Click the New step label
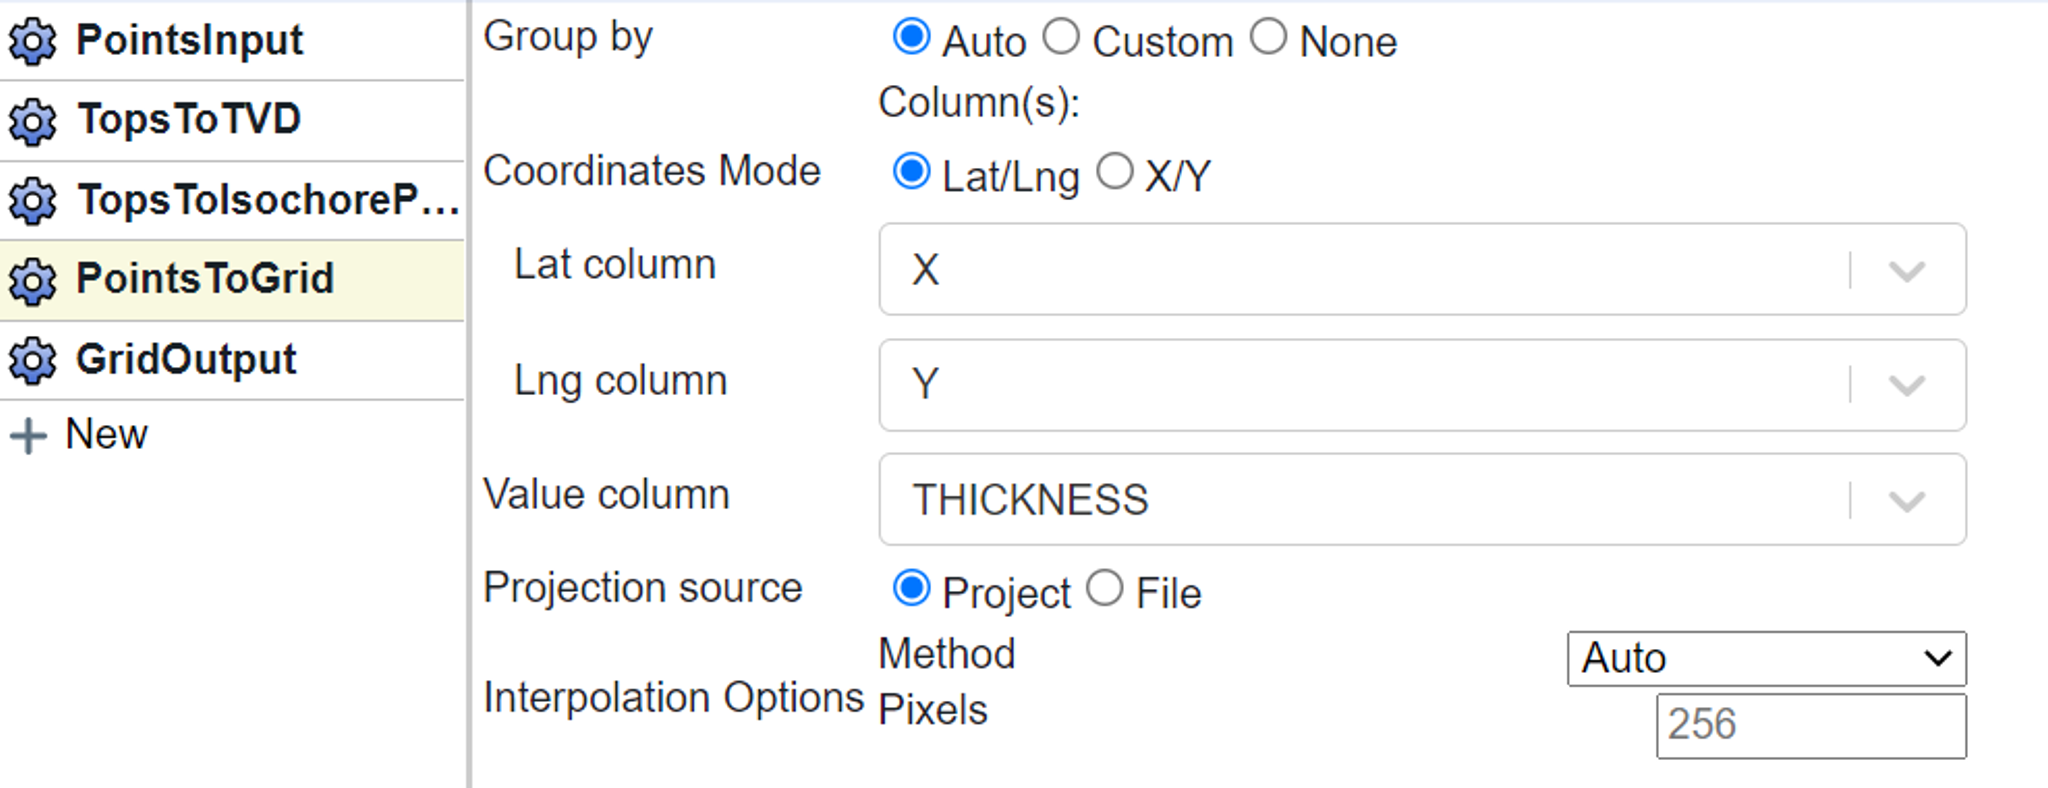 click(106, 435)
